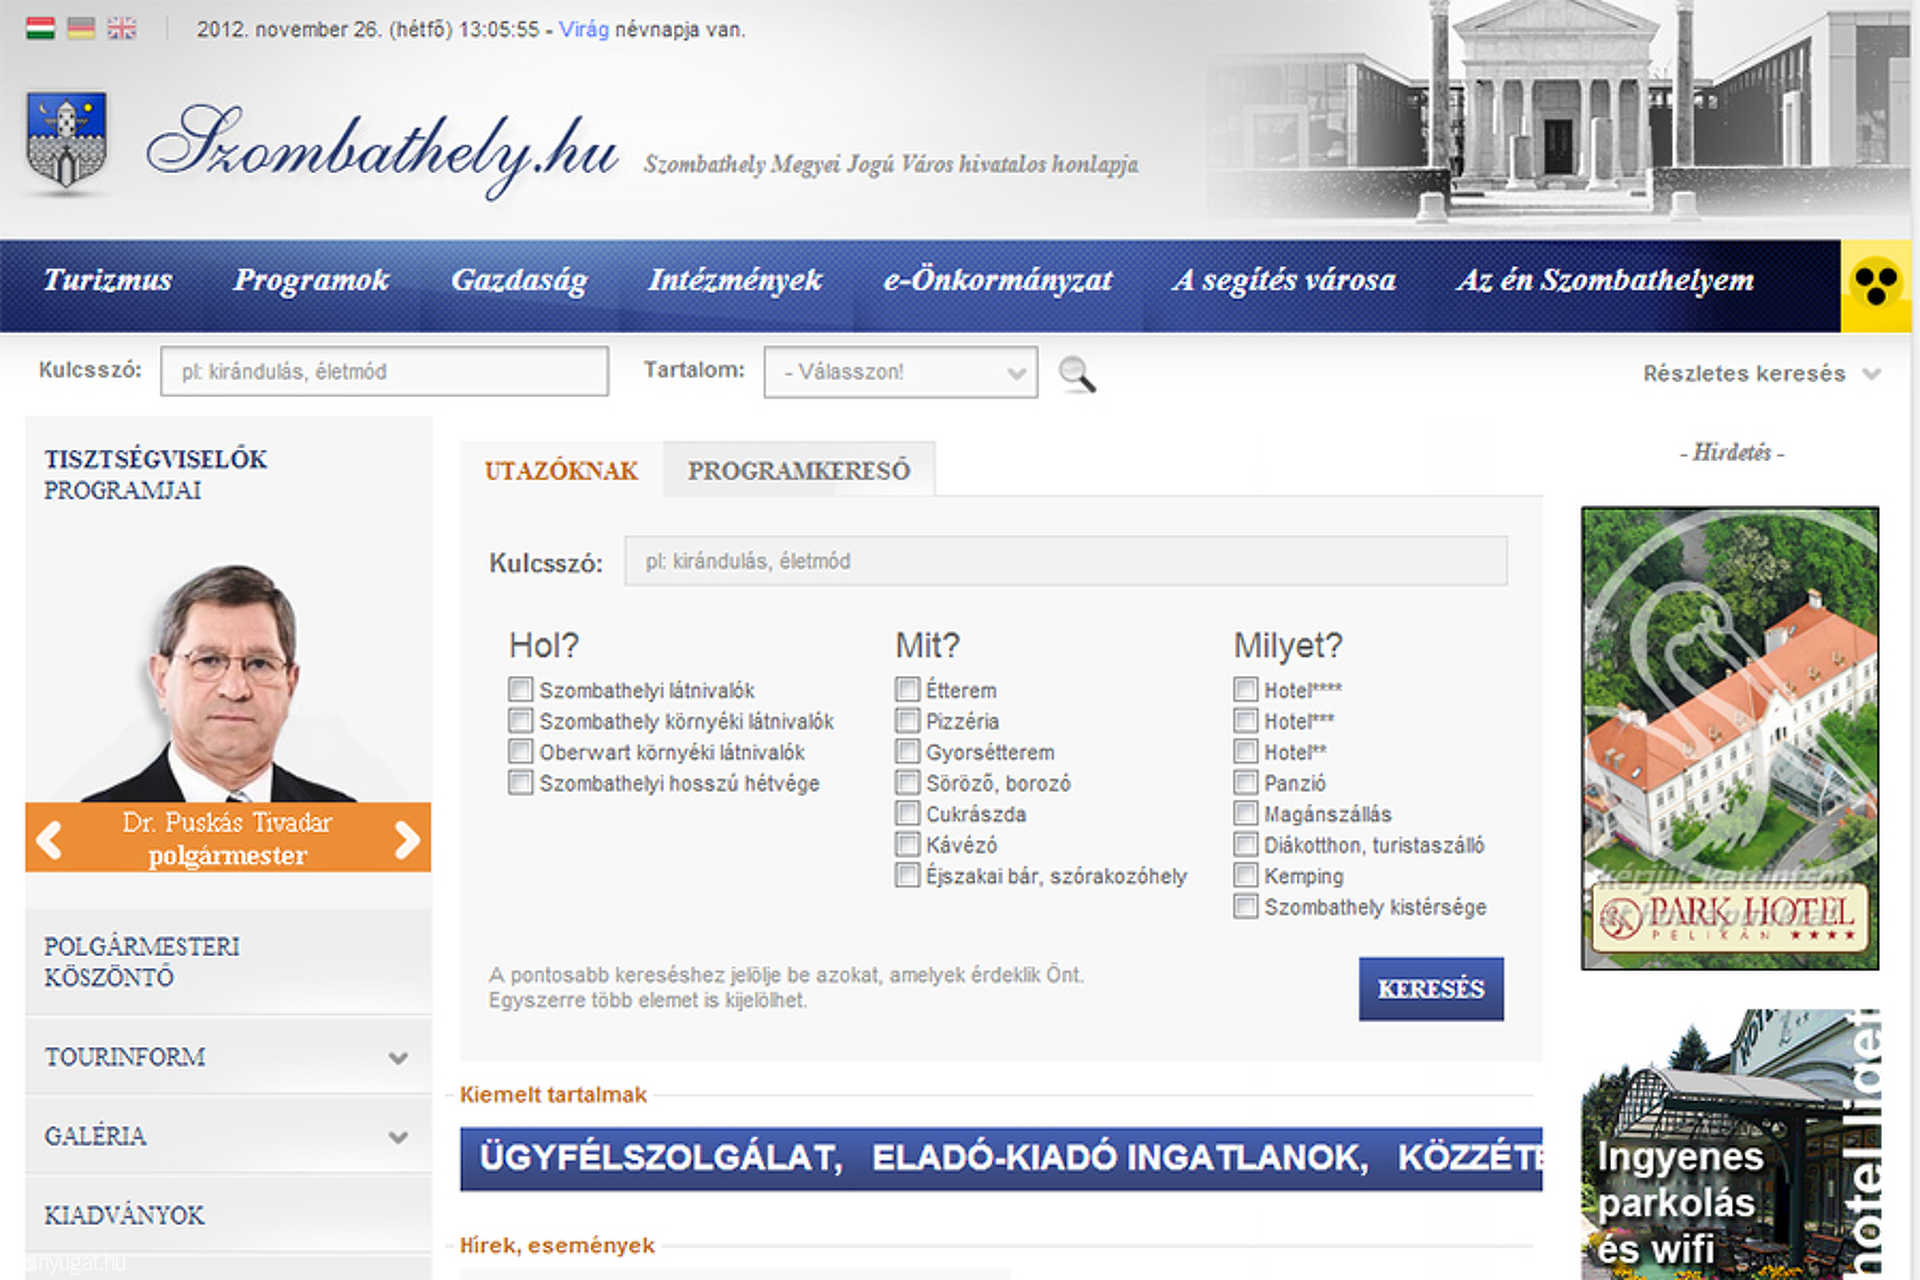The height and width of the screenshot is (1280, 1920).
Task: Select the UTAZÓKNAK tab
Action: click(561, 470)
